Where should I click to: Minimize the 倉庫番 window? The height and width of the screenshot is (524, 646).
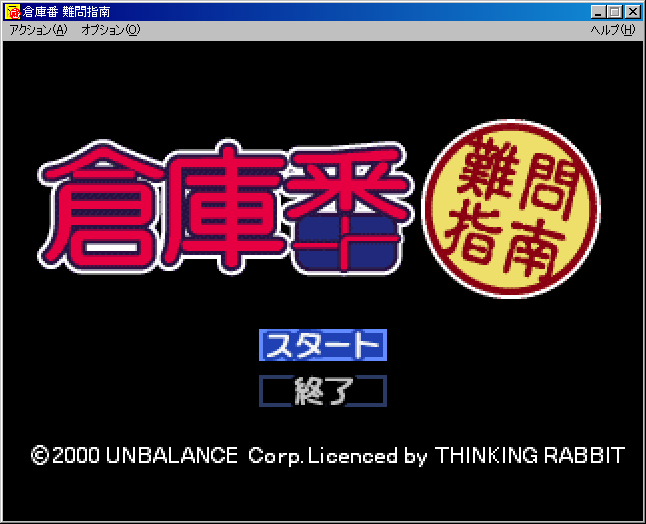point(598,12)
